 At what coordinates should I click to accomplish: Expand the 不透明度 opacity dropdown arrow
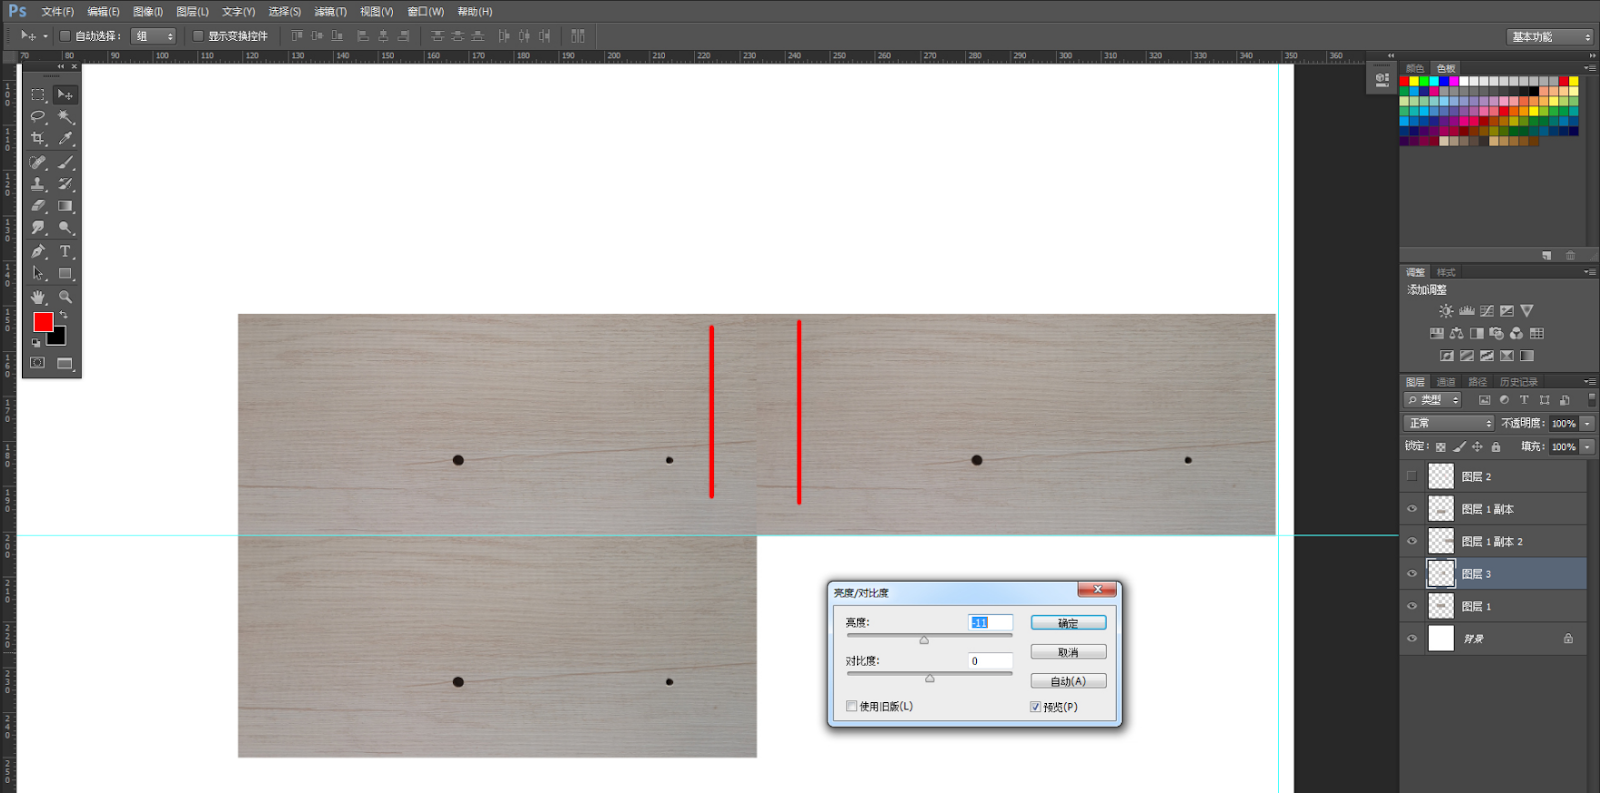(1587, 424)
